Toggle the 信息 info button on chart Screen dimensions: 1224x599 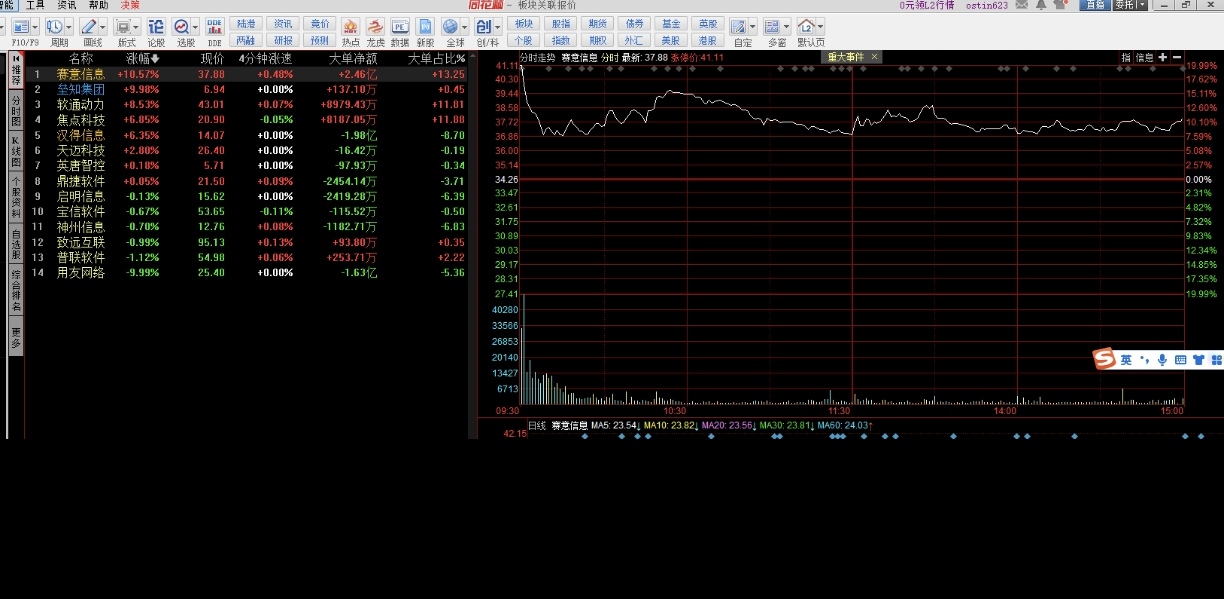coord(1144,57)
